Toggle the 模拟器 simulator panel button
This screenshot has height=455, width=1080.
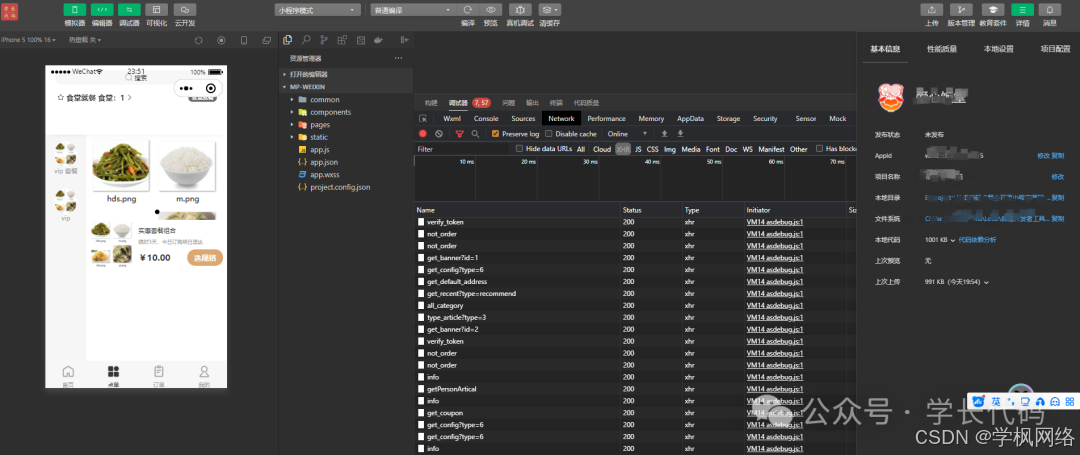74,10
